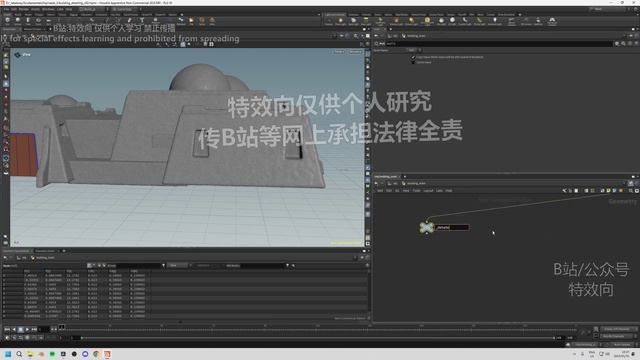This screenshot has height=360, width=640.
Task: Toggle second checkbox in parameter pane
Action: coord(413,62)
